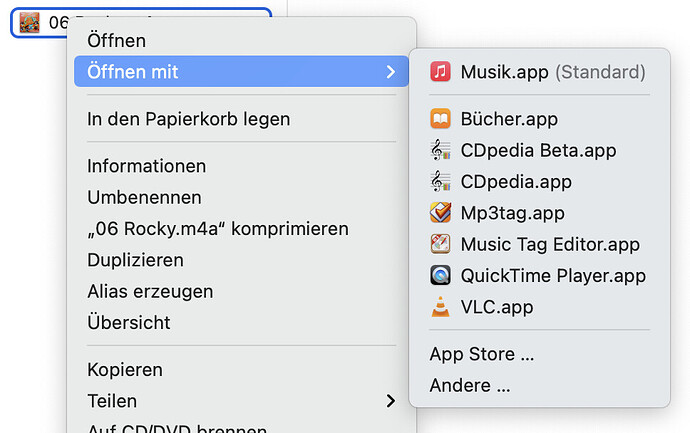Image resolution: width=690 pixels, height=433 pixels.
Task: Choose Duplizieren from the menu
Action: point(136,260)
